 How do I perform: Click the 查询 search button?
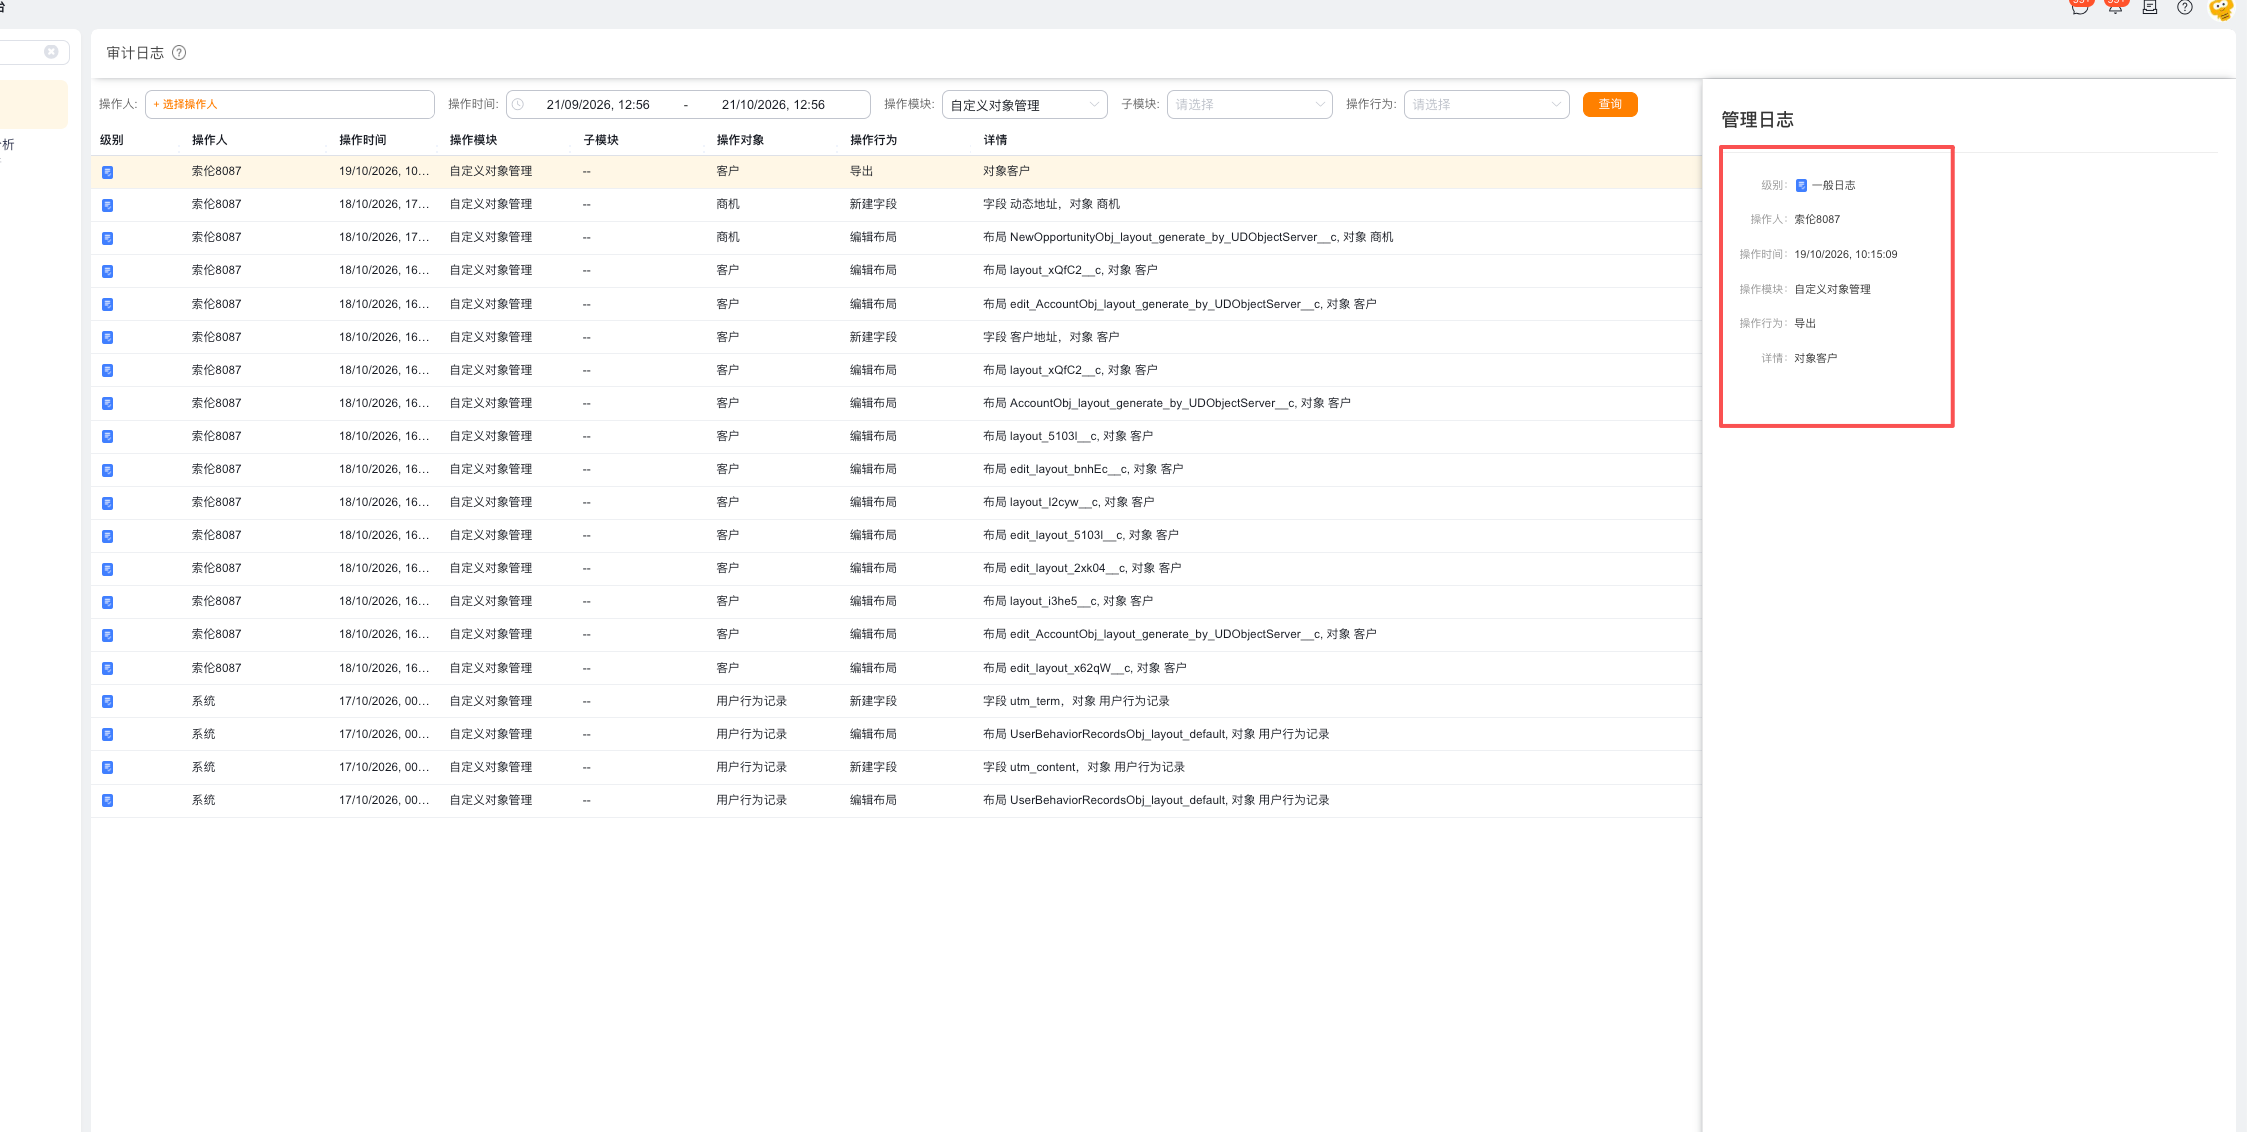1610,104
